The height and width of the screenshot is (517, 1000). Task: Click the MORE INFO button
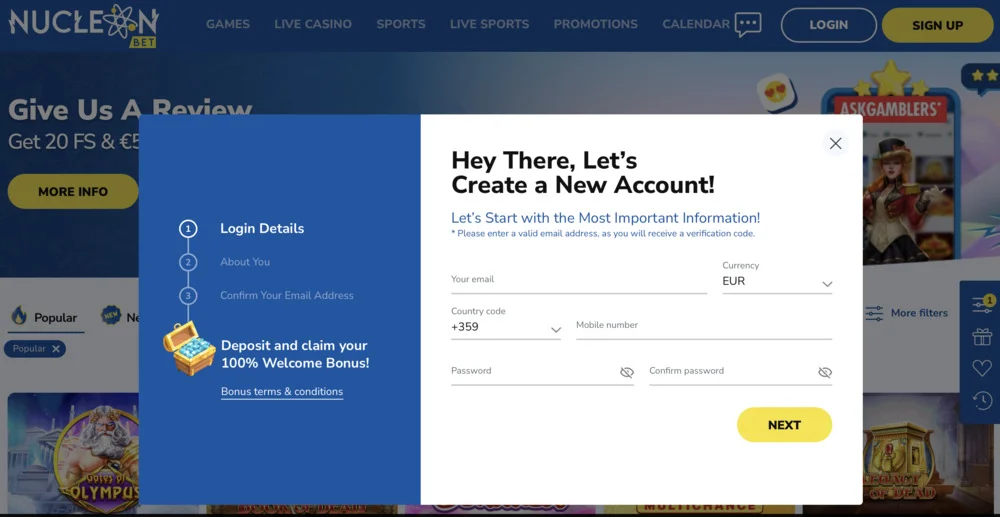pos(73,191)
